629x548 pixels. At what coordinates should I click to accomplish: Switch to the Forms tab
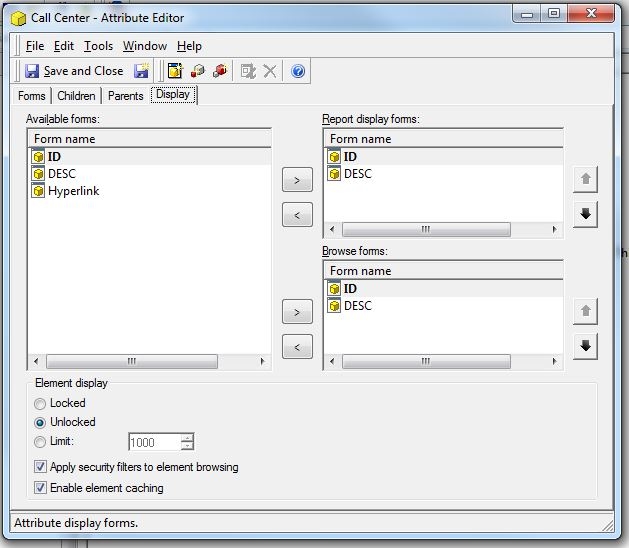(x=32, y=96)
